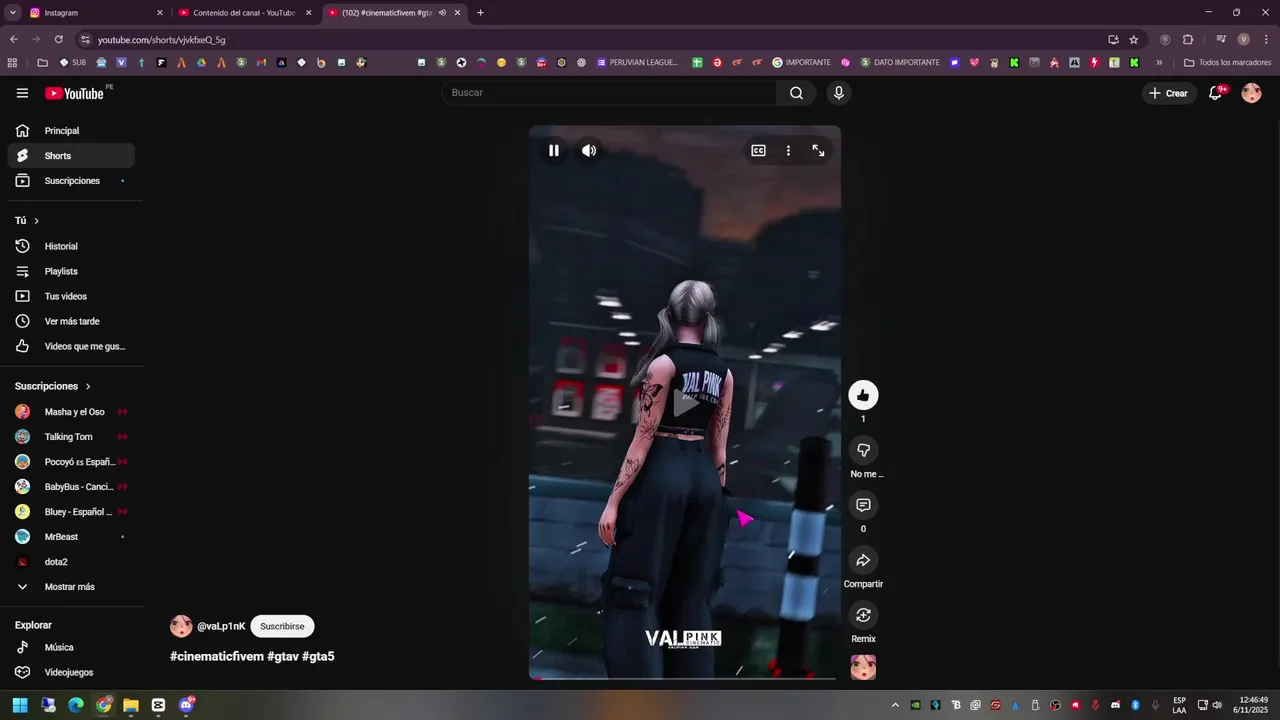Open the taskbar clock and date
The width and height of the screenshot is (1280, 720).
[1253, 705]
